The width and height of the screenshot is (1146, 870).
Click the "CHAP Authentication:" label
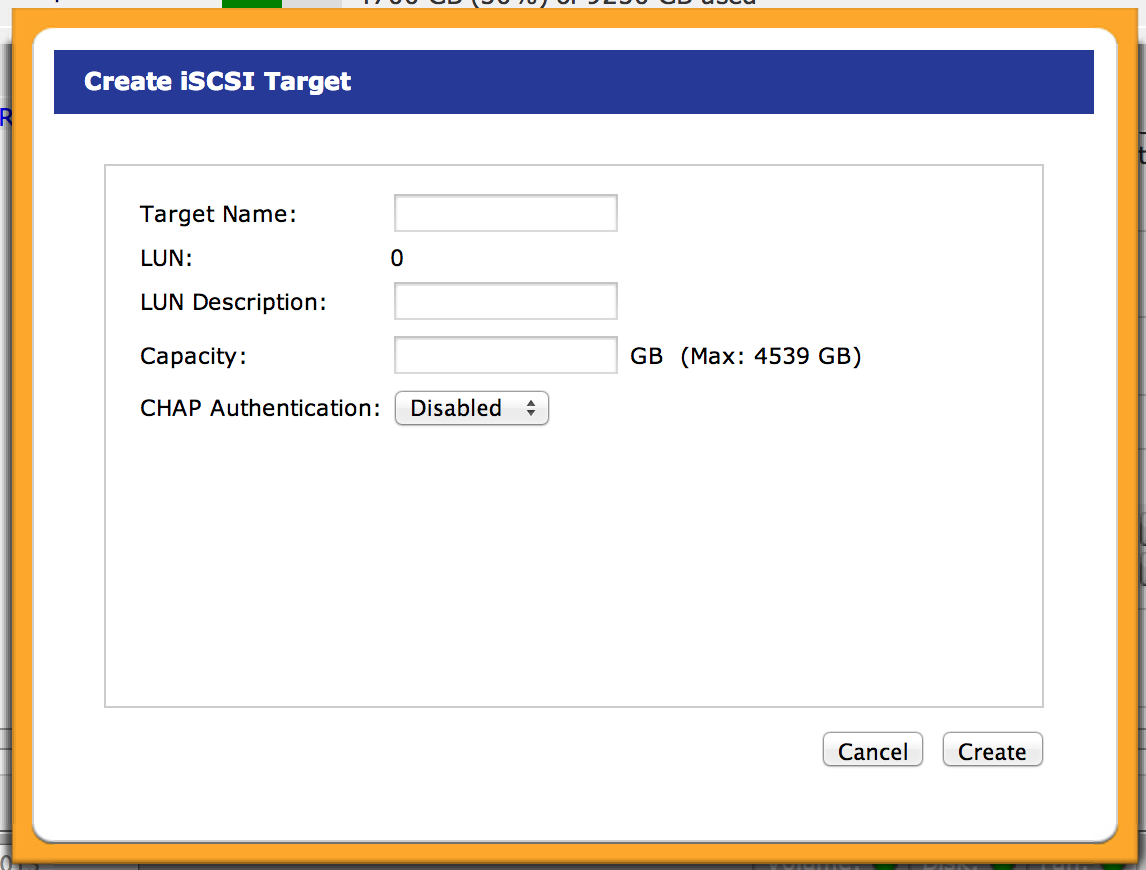click(260, 408)
